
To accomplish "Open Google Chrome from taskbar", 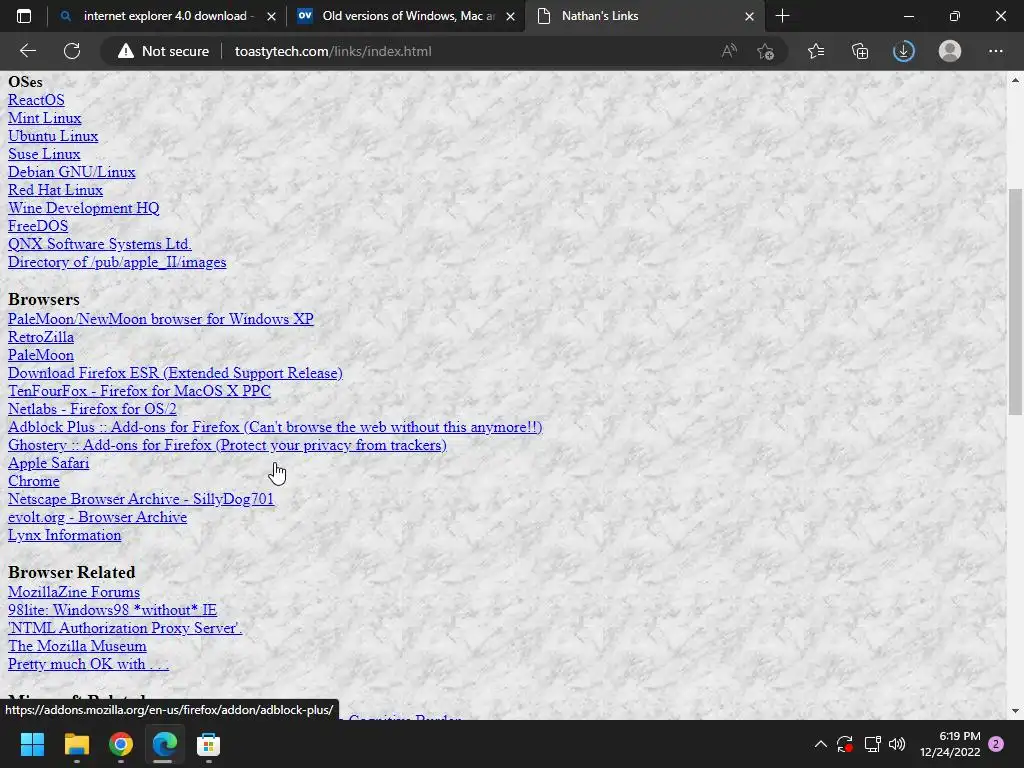I will coord(121,744).
